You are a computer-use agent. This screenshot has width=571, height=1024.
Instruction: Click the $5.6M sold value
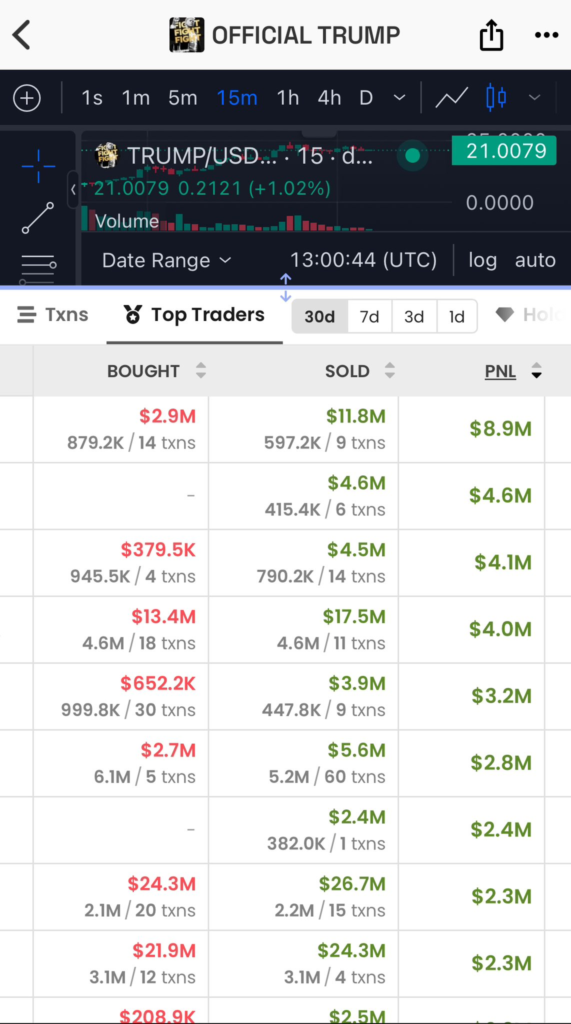pos(357,750)
